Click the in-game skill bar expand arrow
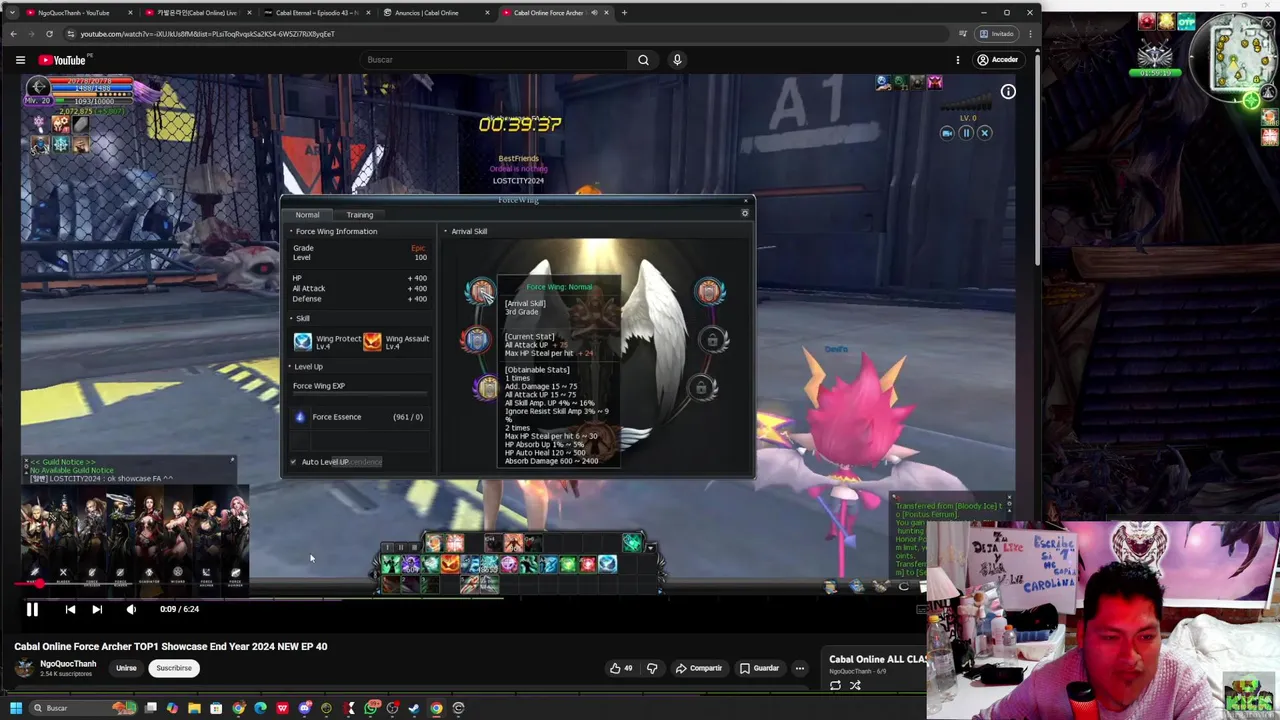The width and height of the screenshot is (1280, 720). (x=650, y=547)
